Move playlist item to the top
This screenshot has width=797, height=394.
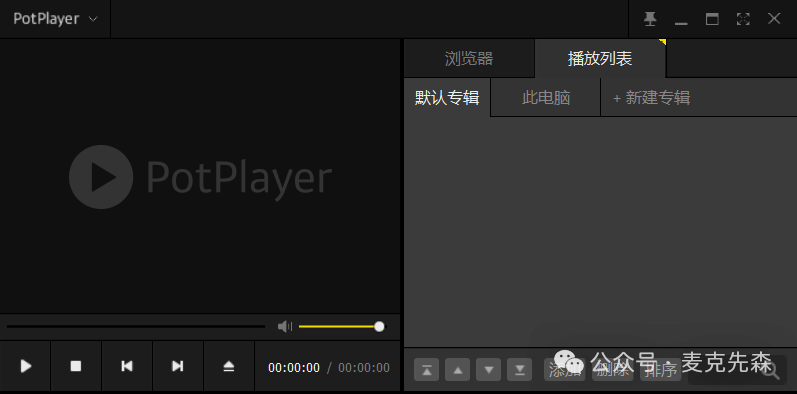(x=426, y=370)
